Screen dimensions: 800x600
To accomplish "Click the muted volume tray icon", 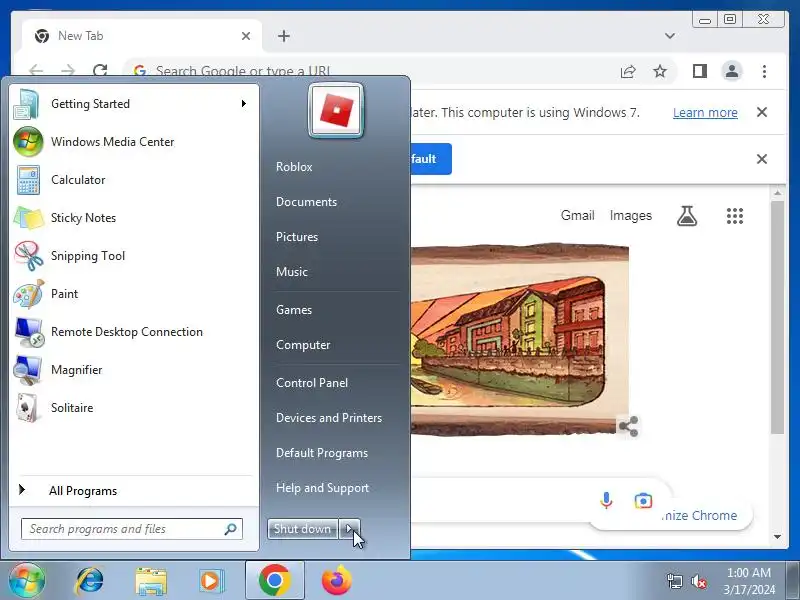I will pyautogui.click(x=698, y=581).
